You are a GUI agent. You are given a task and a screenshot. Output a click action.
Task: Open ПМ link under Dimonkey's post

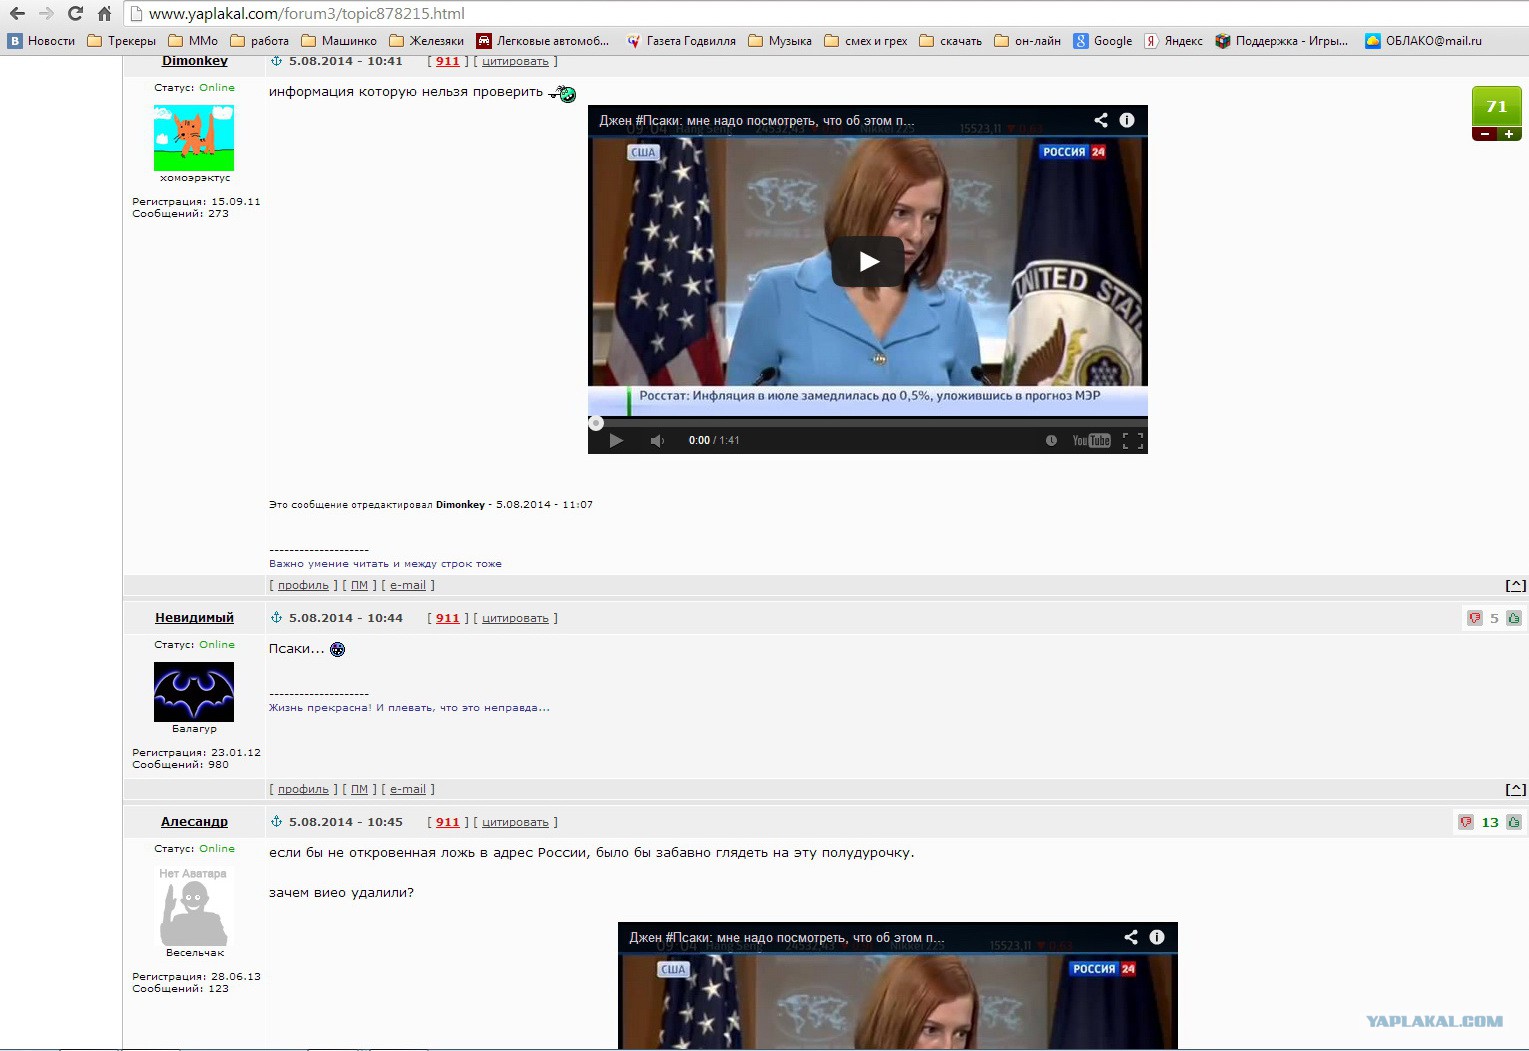click(360, 586)
